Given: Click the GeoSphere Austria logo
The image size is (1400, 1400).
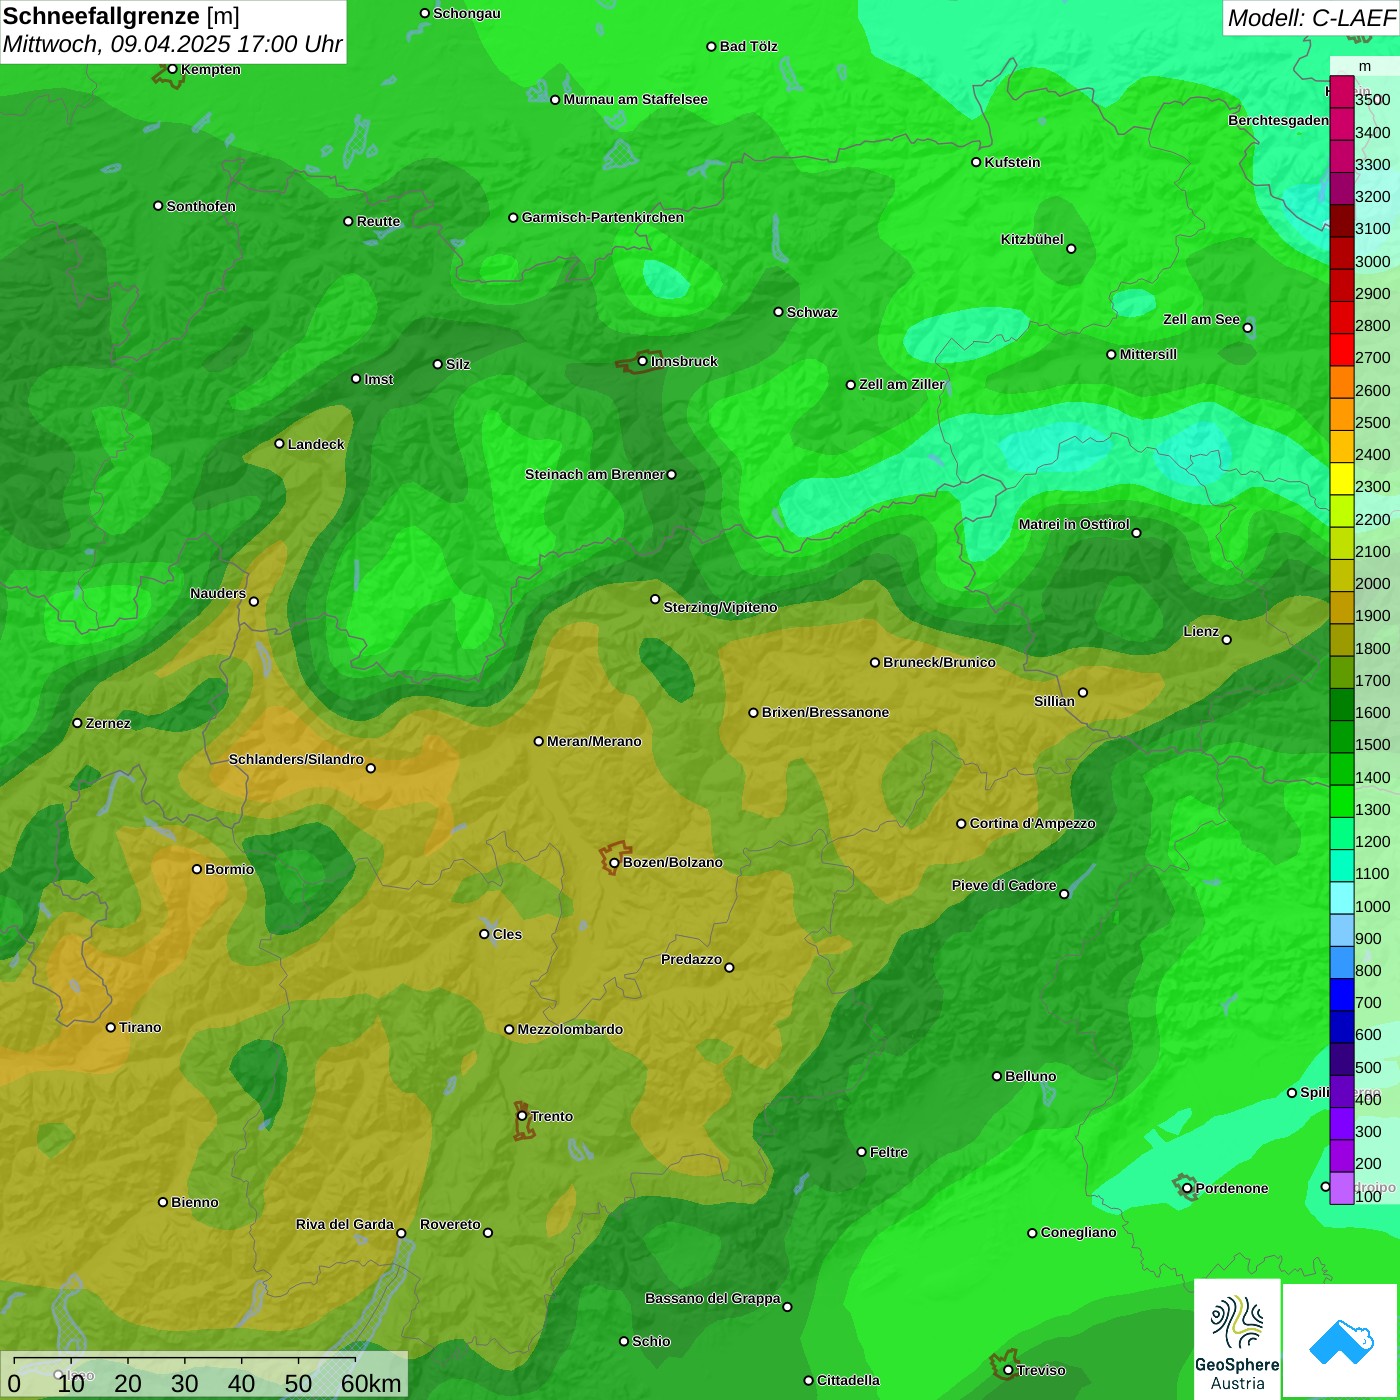Looking at the screenshot, I should click(1237, 1339).
